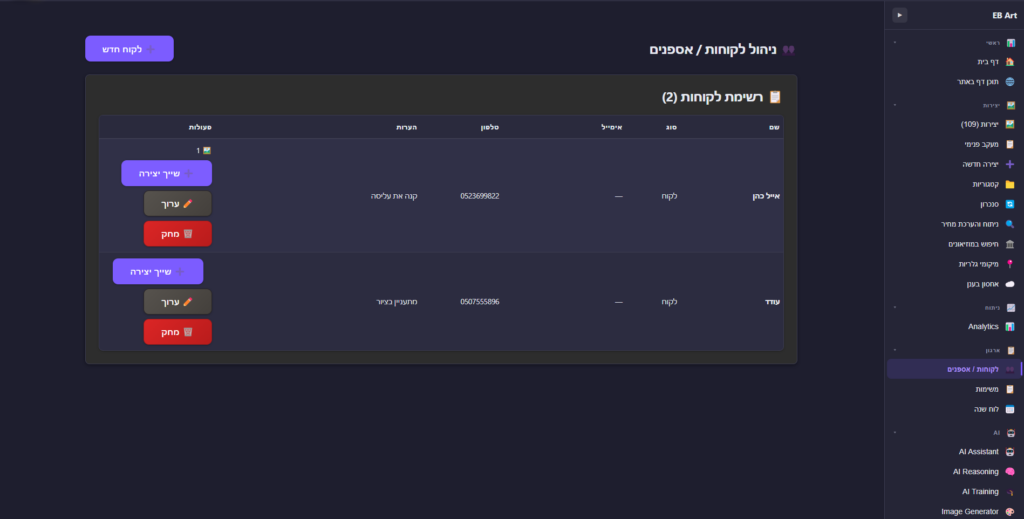This screenshot has height=519, width=1024.
Task: Click the plus icon for יצירה חדשה
Action: pos(1010,164)
